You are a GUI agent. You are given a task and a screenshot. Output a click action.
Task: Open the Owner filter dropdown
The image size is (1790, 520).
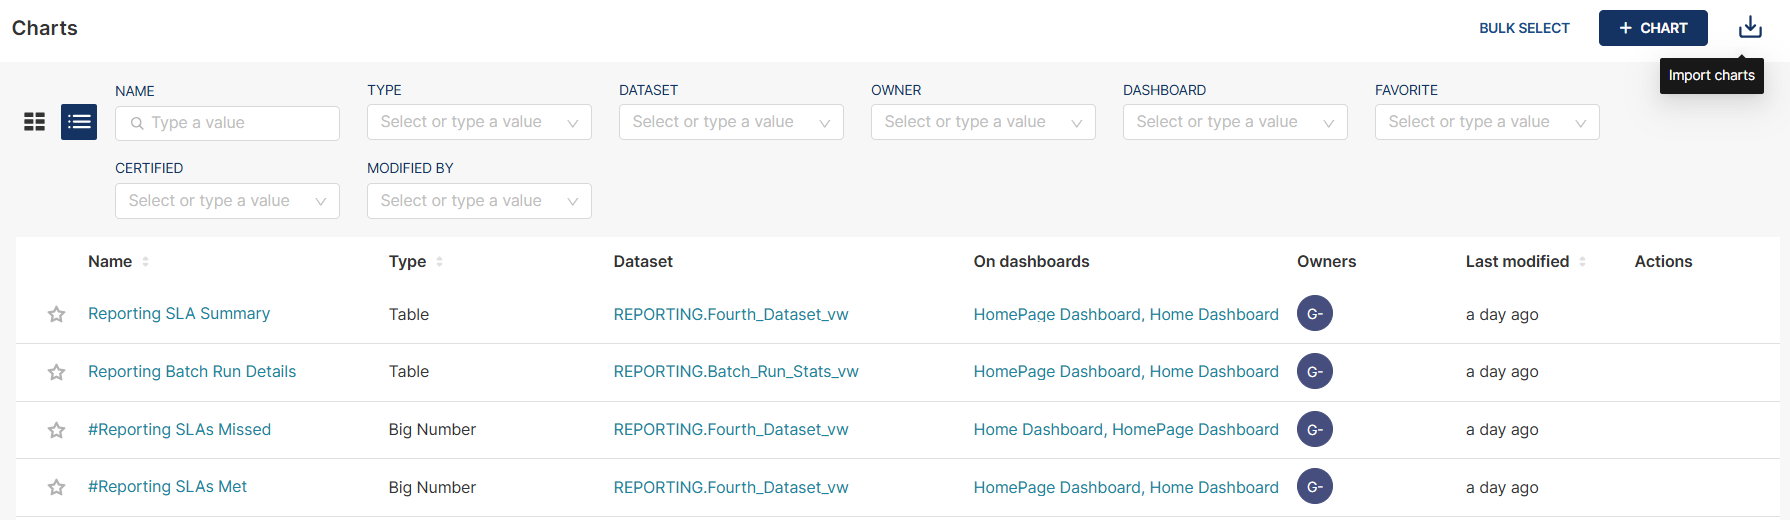(983, 122)
